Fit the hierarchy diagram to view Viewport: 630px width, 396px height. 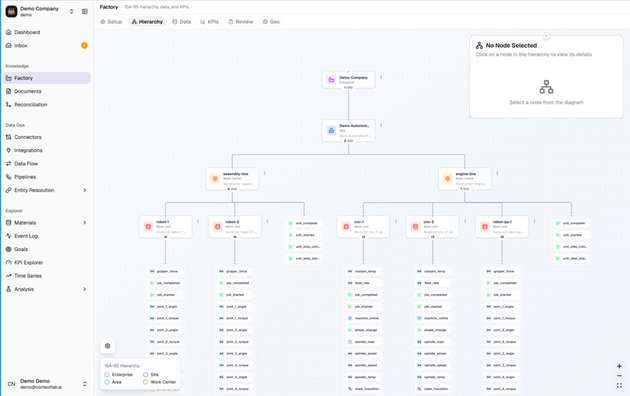tap(619, 386)
